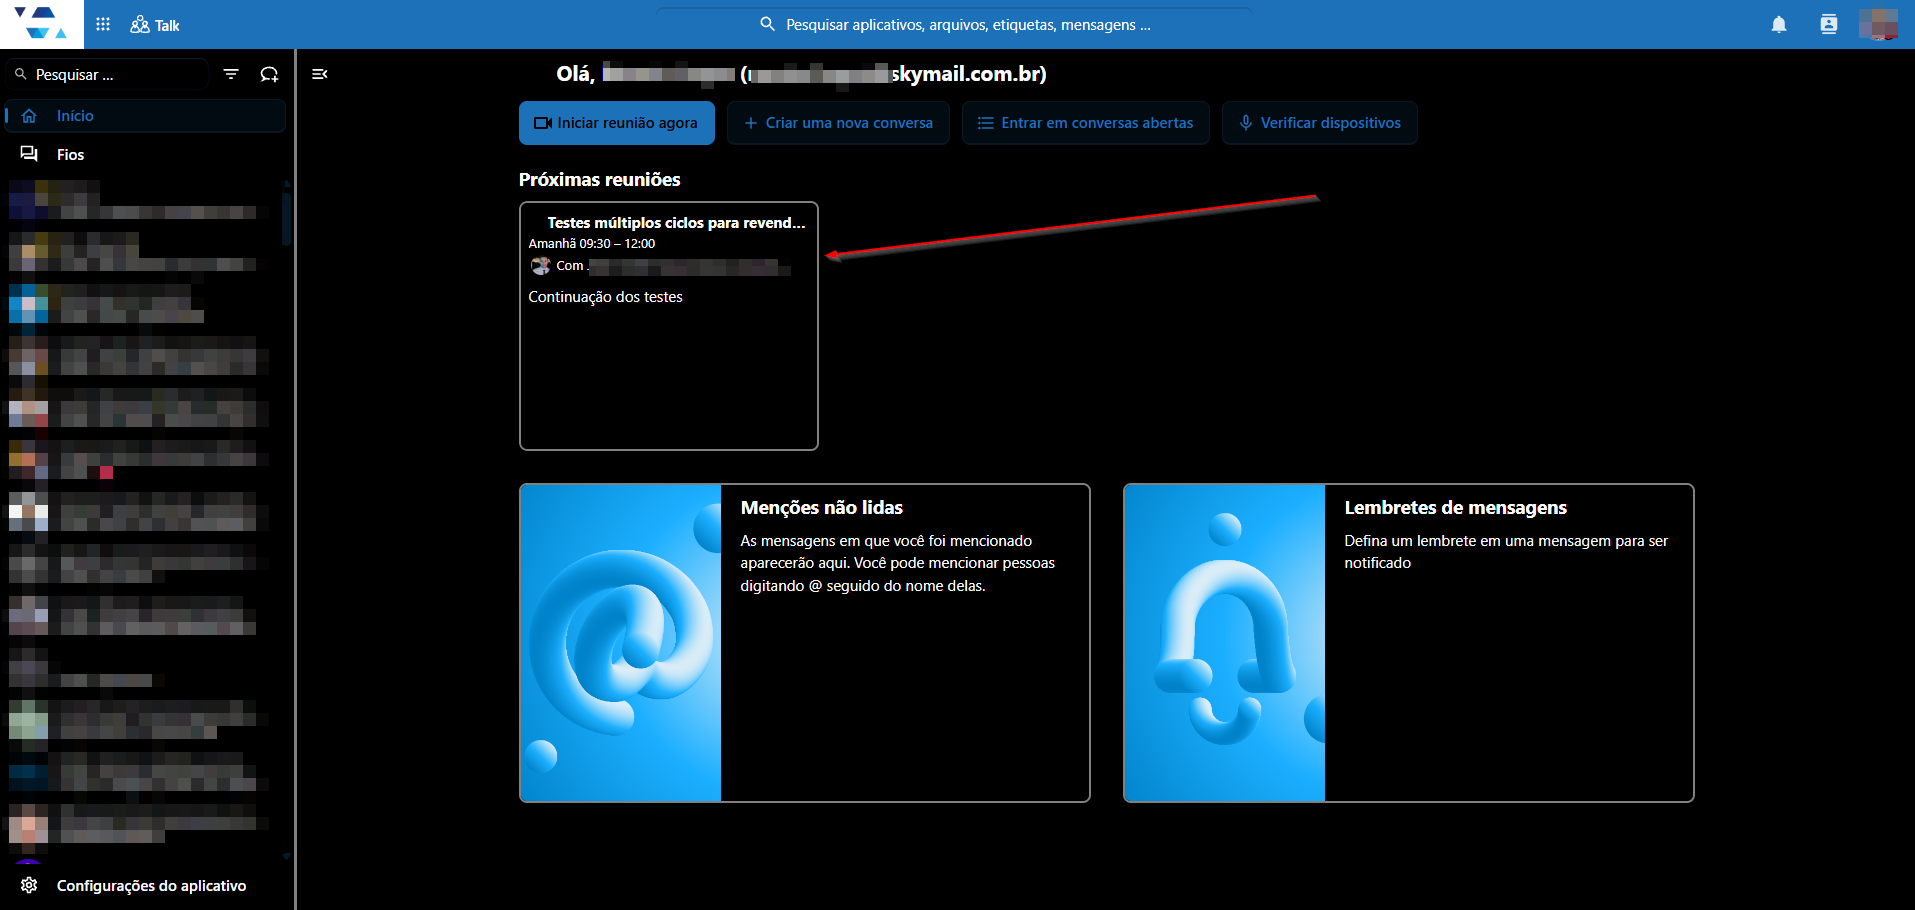Click Iniciar reunião agora button
The width and height of the screenshot is (1915, 910).
coord(617,123)
